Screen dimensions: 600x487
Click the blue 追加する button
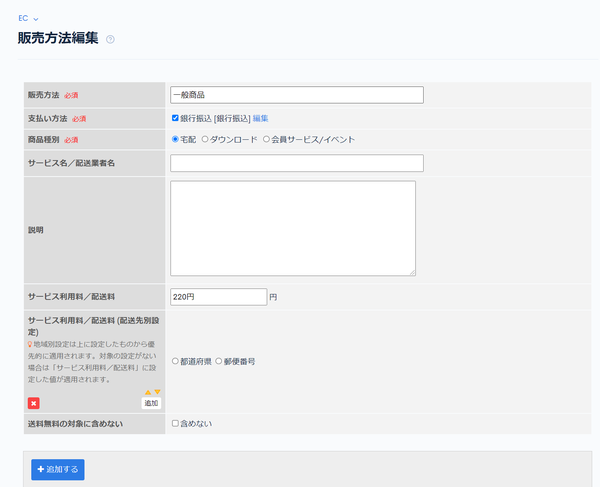(58, 469)
